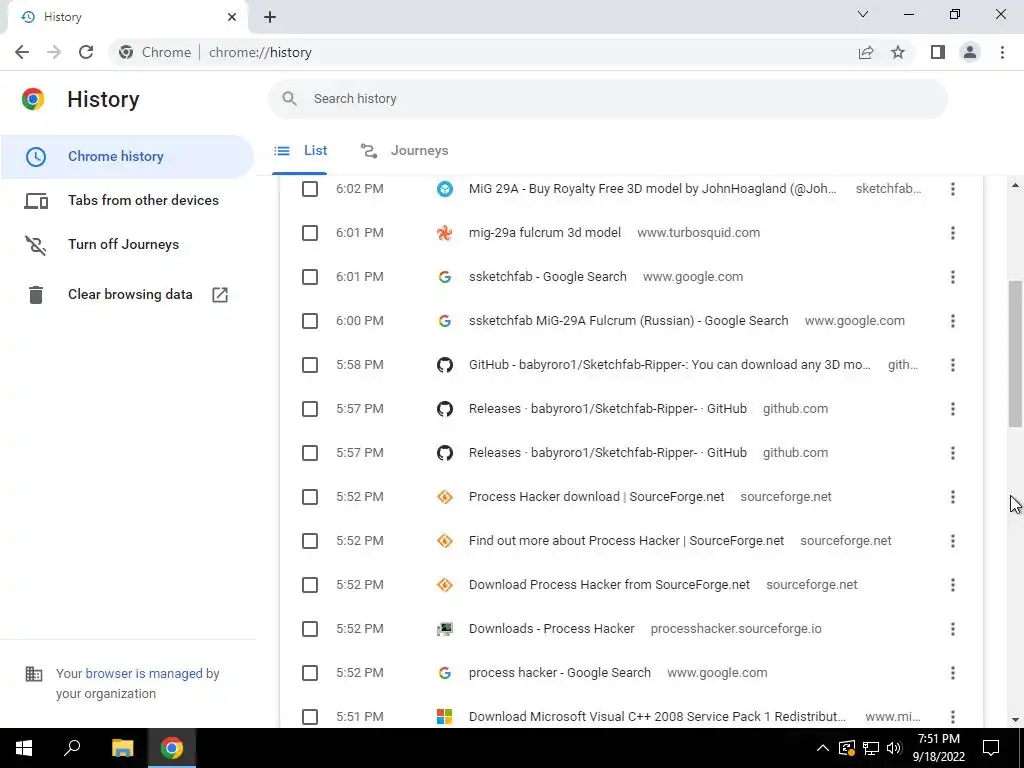Check the Microsoft Visual C++ 2008 entry checkbox
This screenshot has width=1024, height=768.
(310, 717)
